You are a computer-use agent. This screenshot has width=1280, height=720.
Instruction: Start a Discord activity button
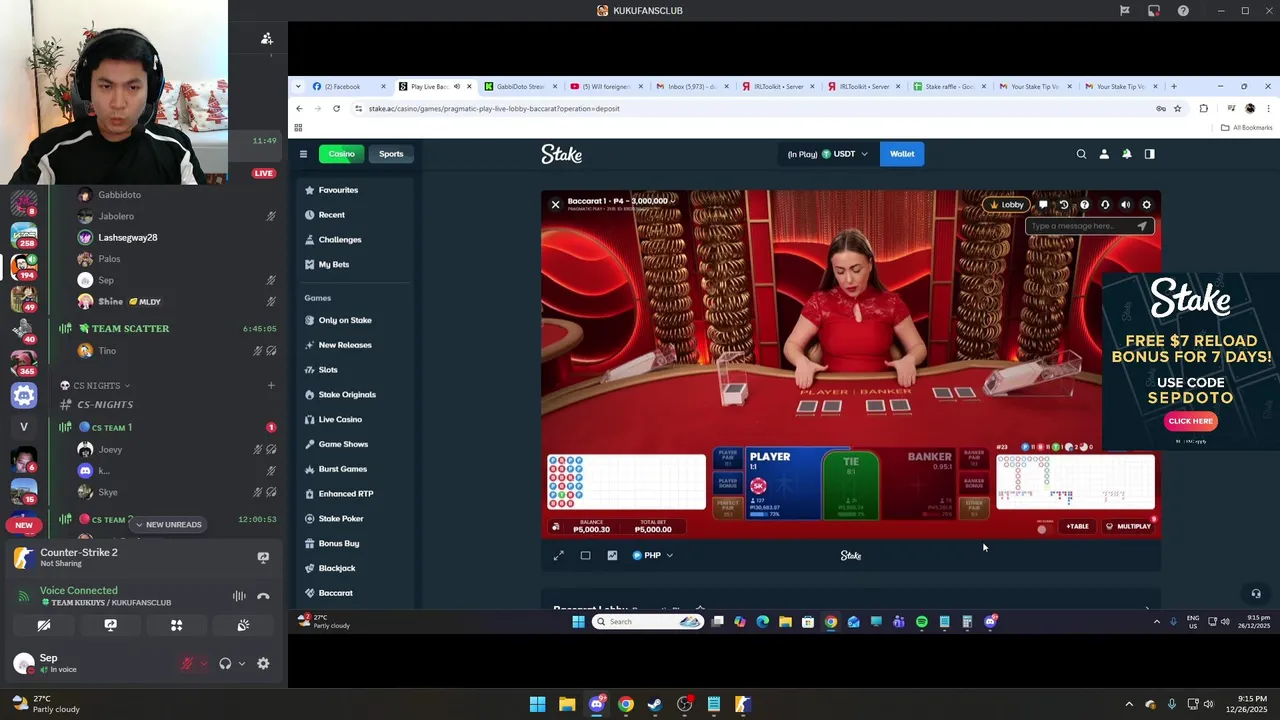(x=176, y=625)
